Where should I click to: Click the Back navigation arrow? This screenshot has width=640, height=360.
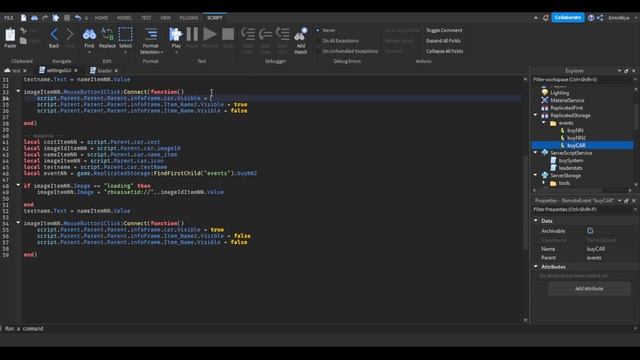click(54, 34)
